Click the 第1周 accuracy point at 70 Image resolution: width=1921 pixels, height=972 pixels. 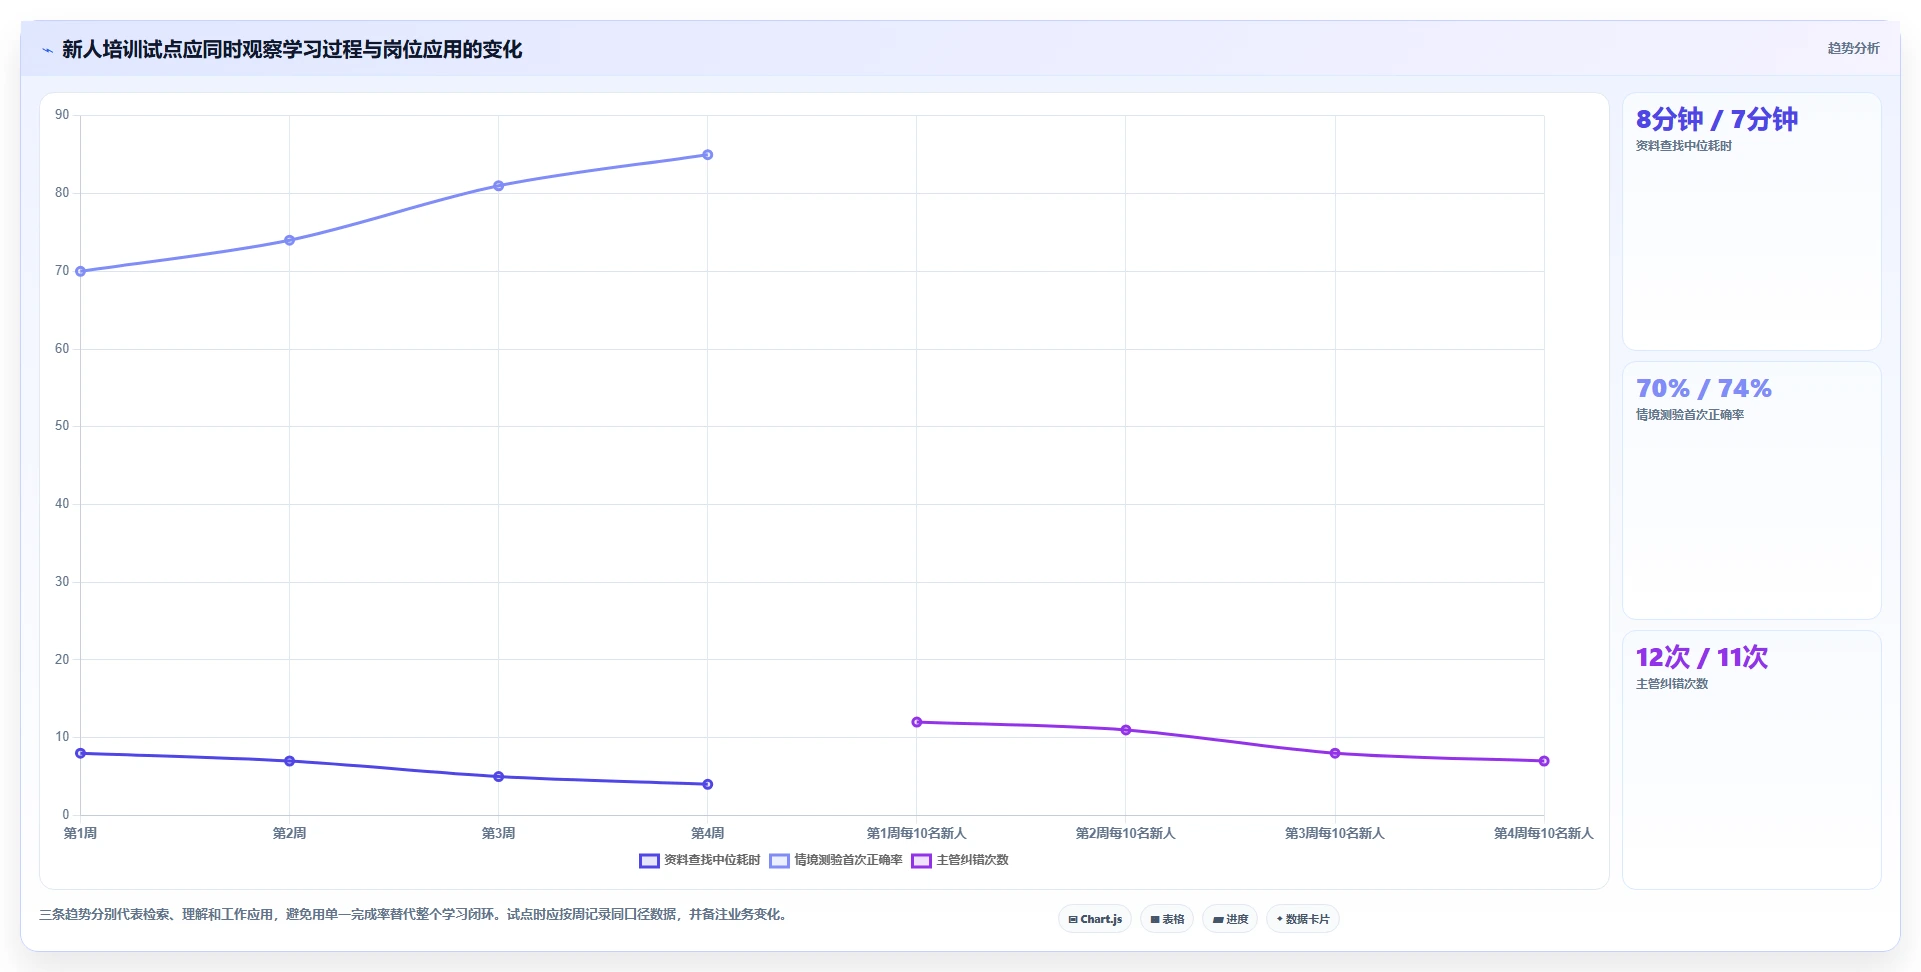pos(81,271)
